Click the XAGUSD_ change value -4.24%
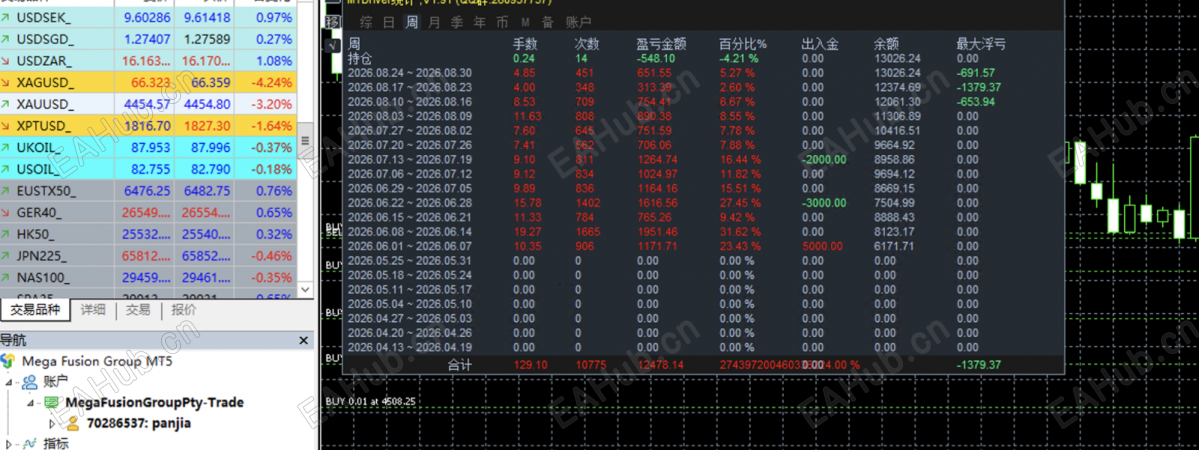The image size is (1199, 450). coord(272,83)
